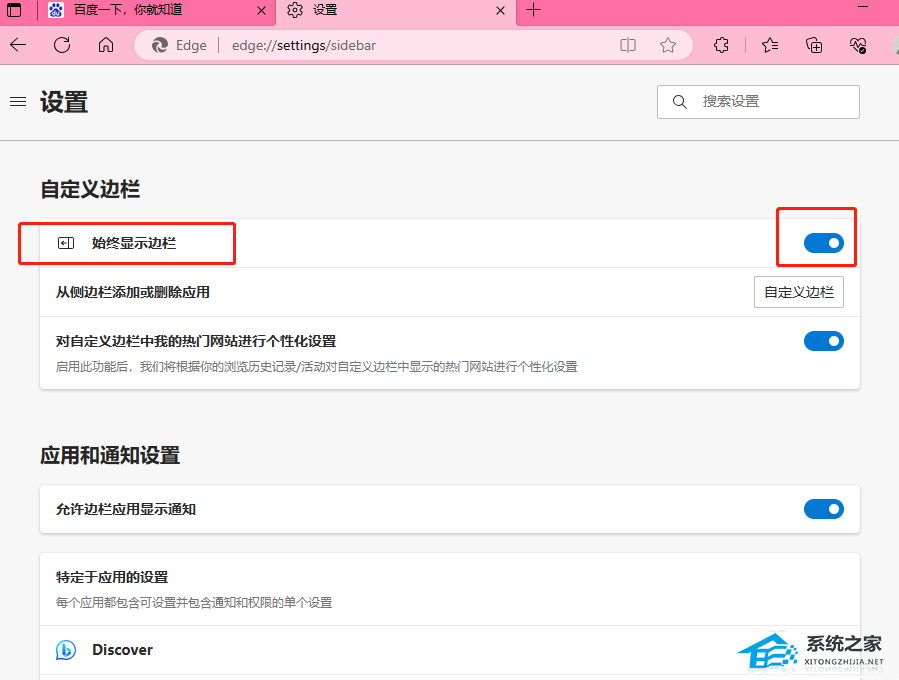Open a new tab with plus button

[533, 11]
